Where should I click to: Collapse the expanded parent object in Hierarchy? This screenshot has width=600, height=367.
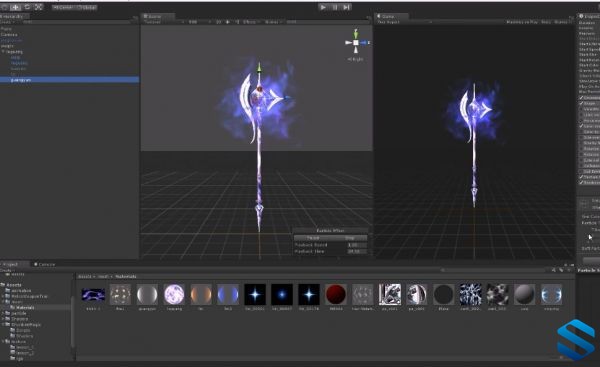click(x=3, y=51)
